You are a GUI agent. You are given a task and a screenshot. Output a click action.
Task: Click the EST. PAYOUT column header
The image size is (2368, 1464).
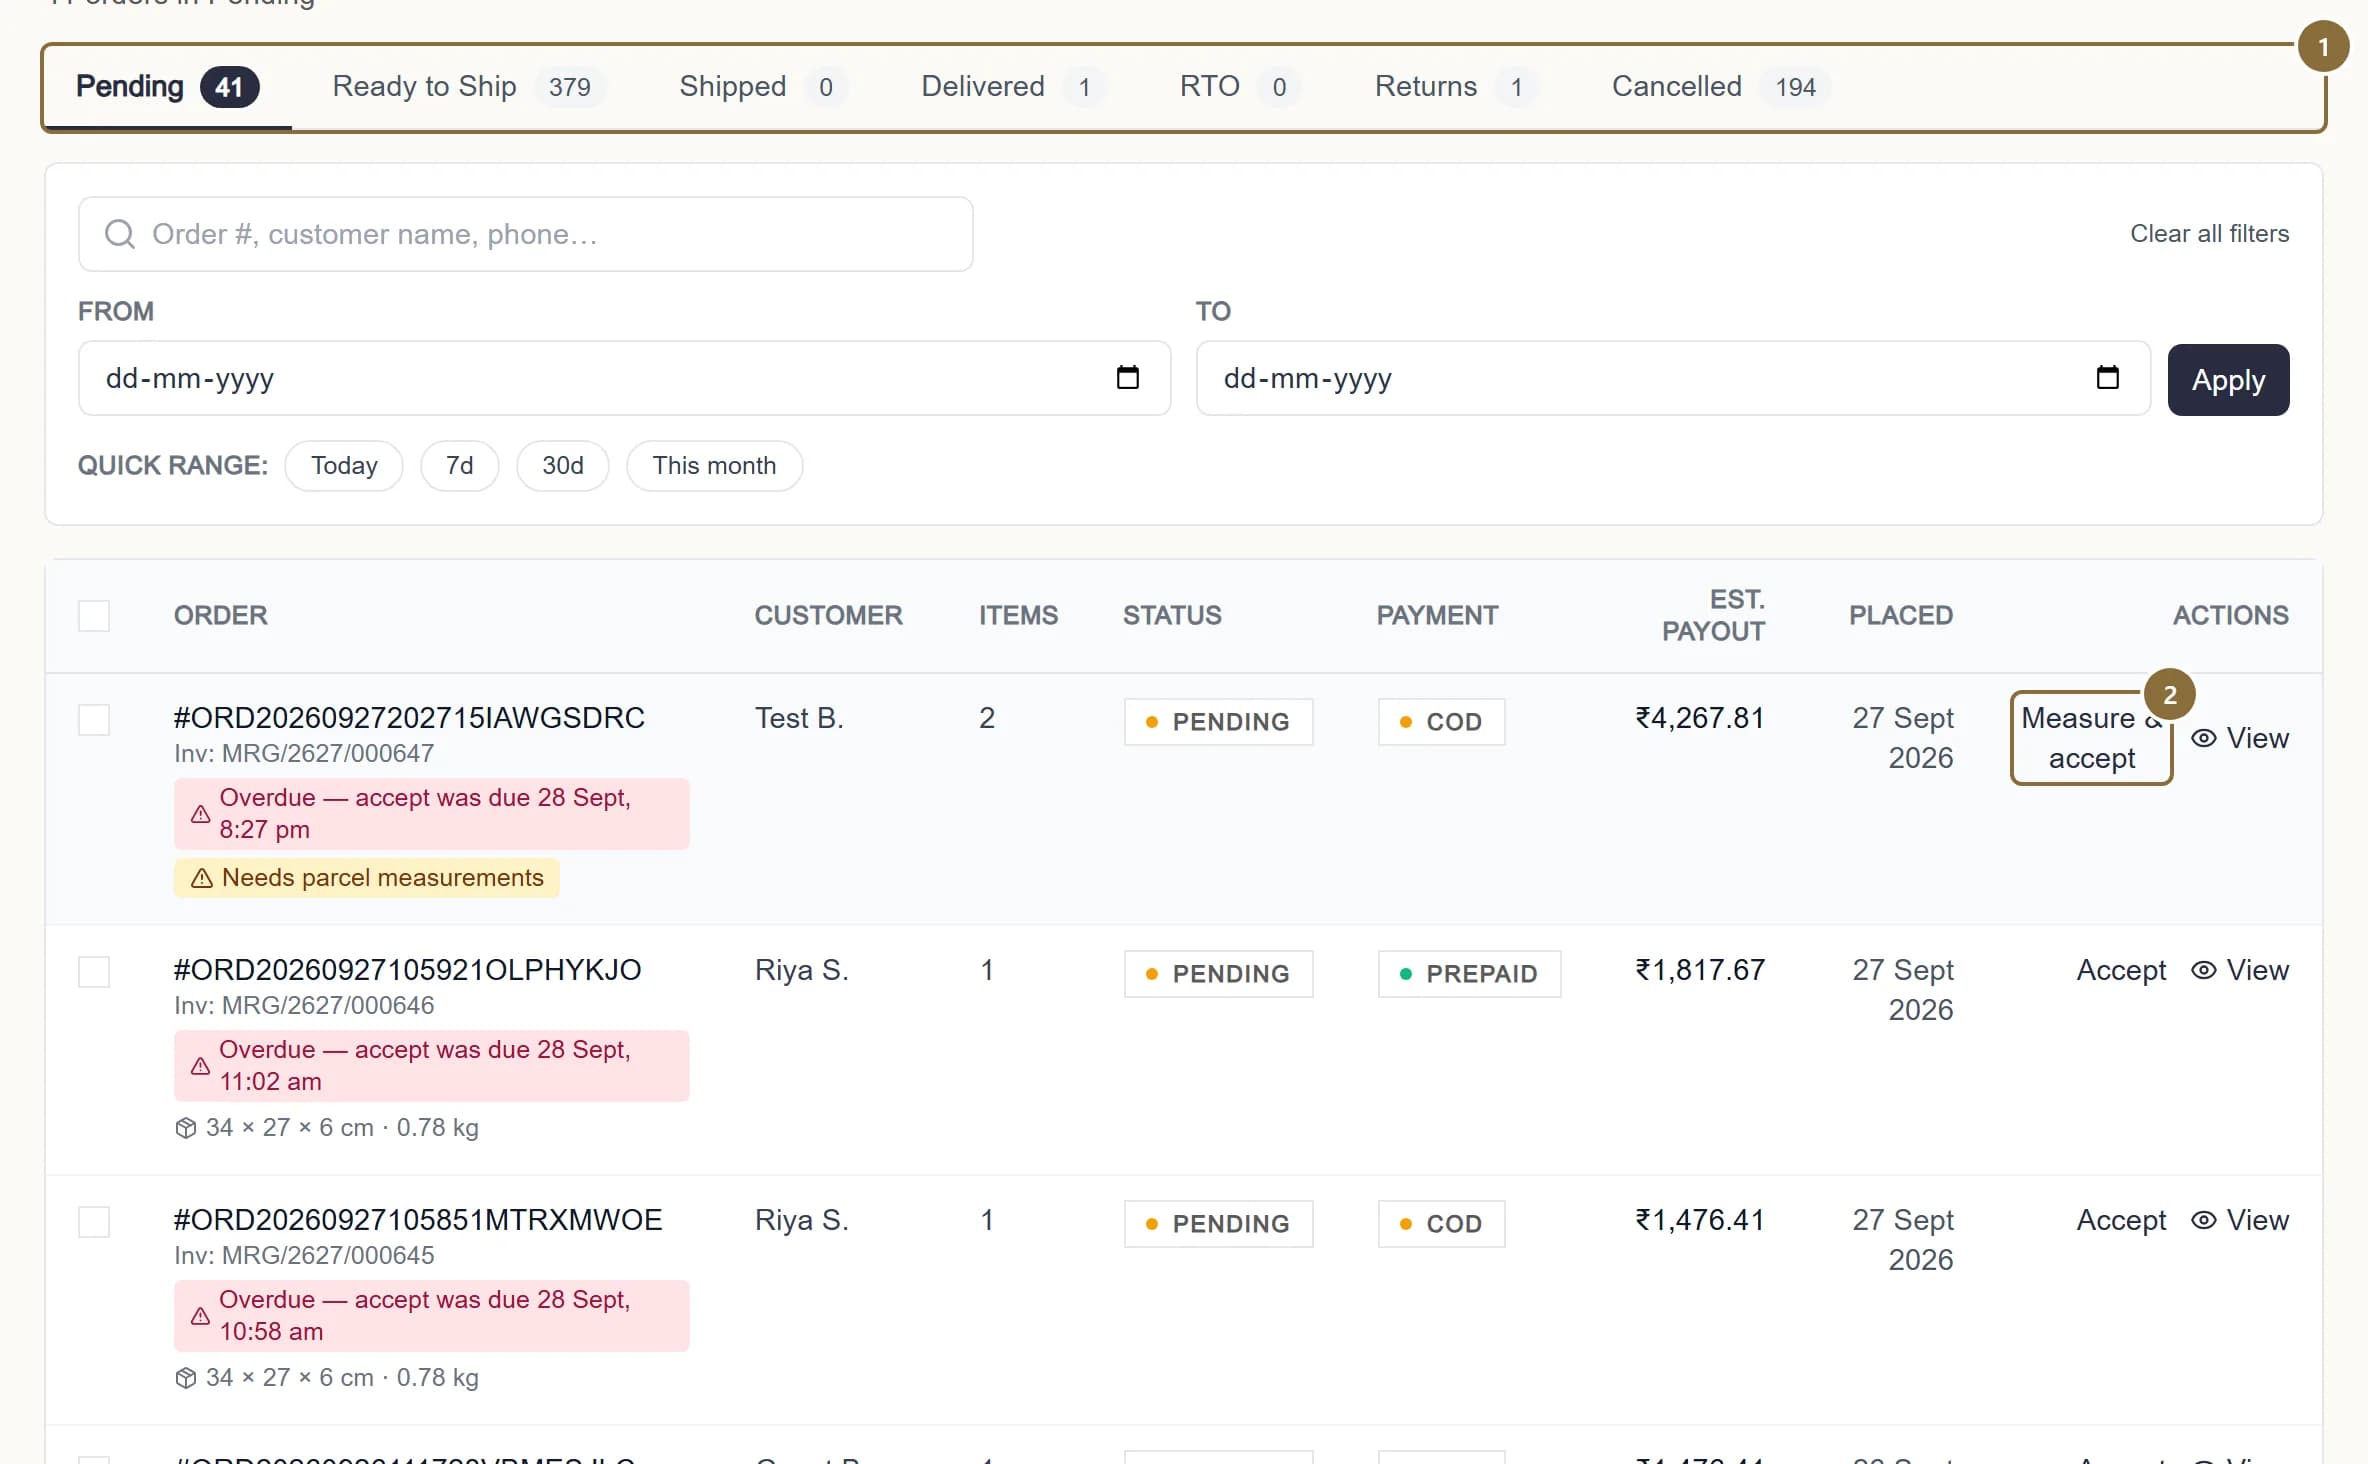coord(1713,615)
